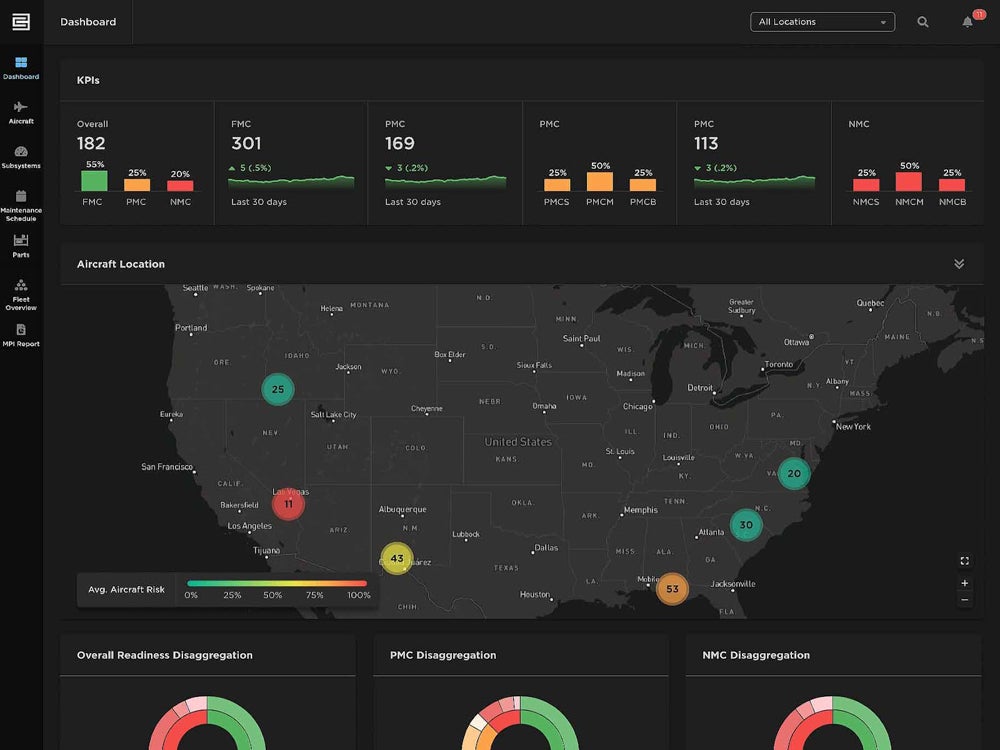Open the Aircraft sidebar section
1000x750 pixels.
[21, 113]
